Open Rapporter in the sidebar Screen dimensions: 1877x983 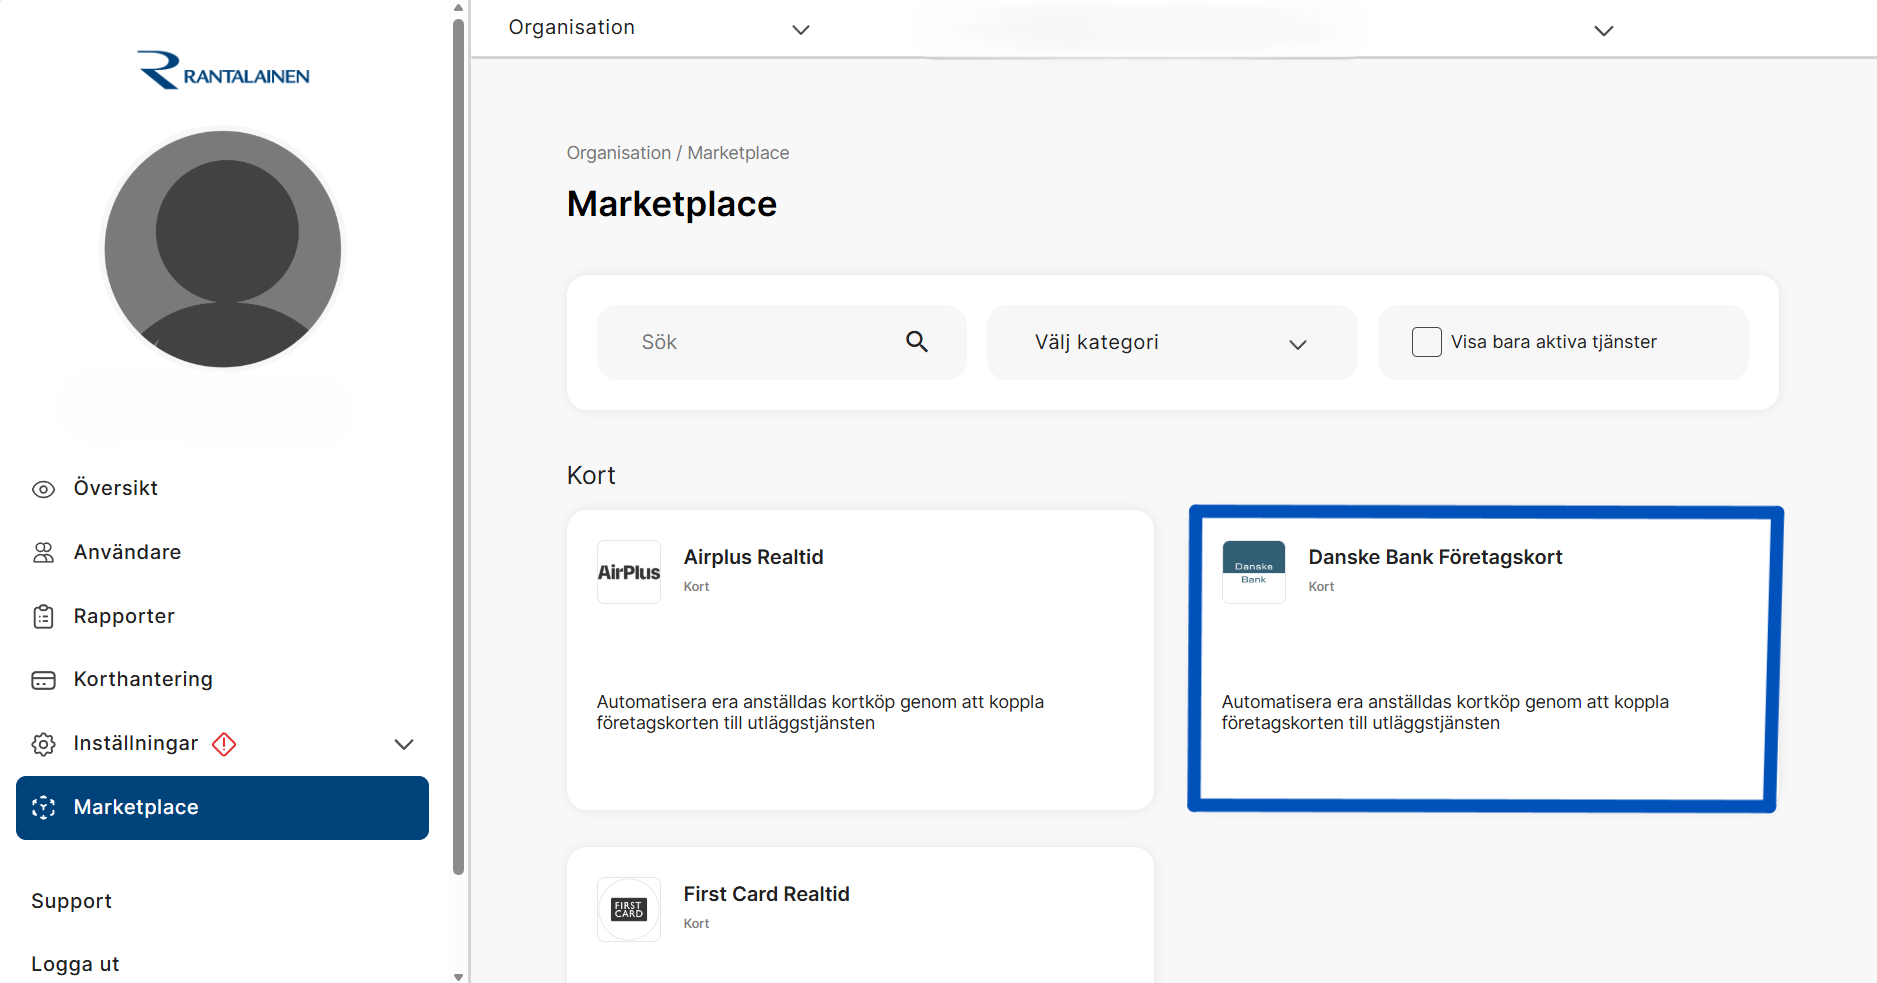124,616
